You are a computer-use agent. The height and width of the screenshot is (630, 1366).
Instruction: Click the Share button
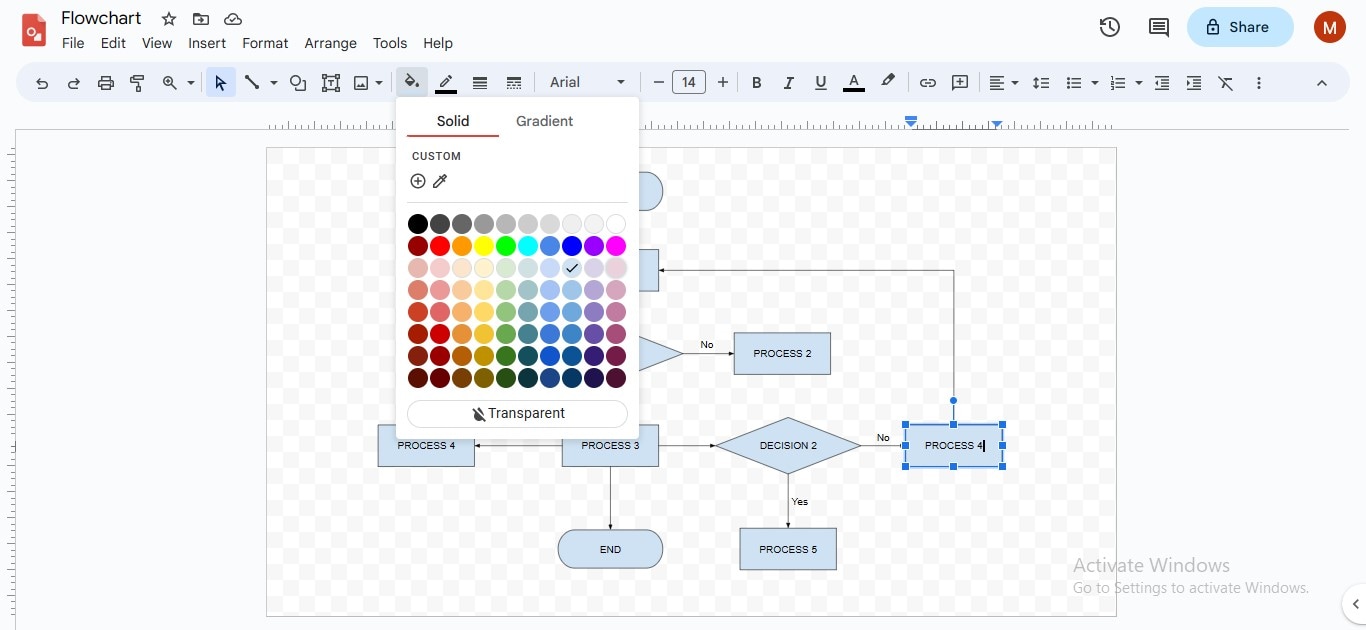(x=1240, y=27)
